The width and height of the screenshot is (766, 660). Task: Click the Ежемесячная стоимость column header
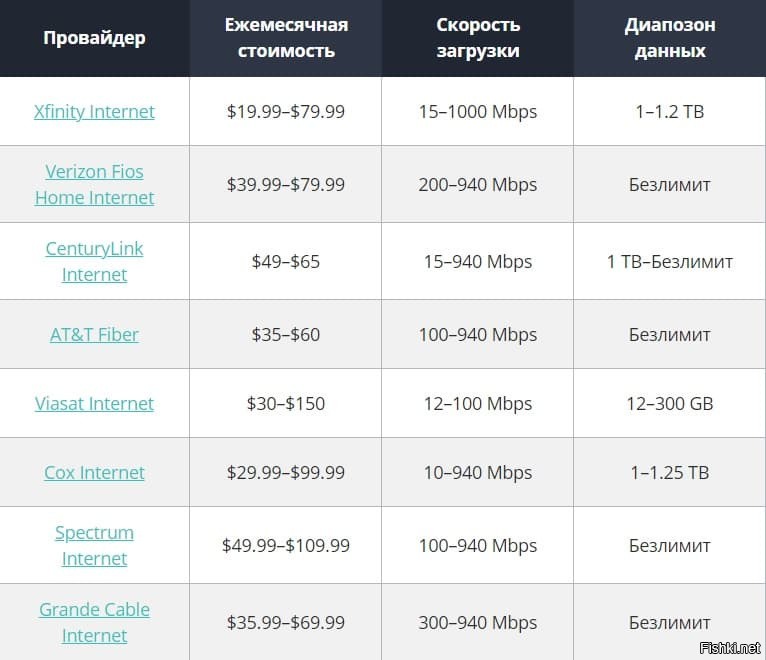point(286,38)
